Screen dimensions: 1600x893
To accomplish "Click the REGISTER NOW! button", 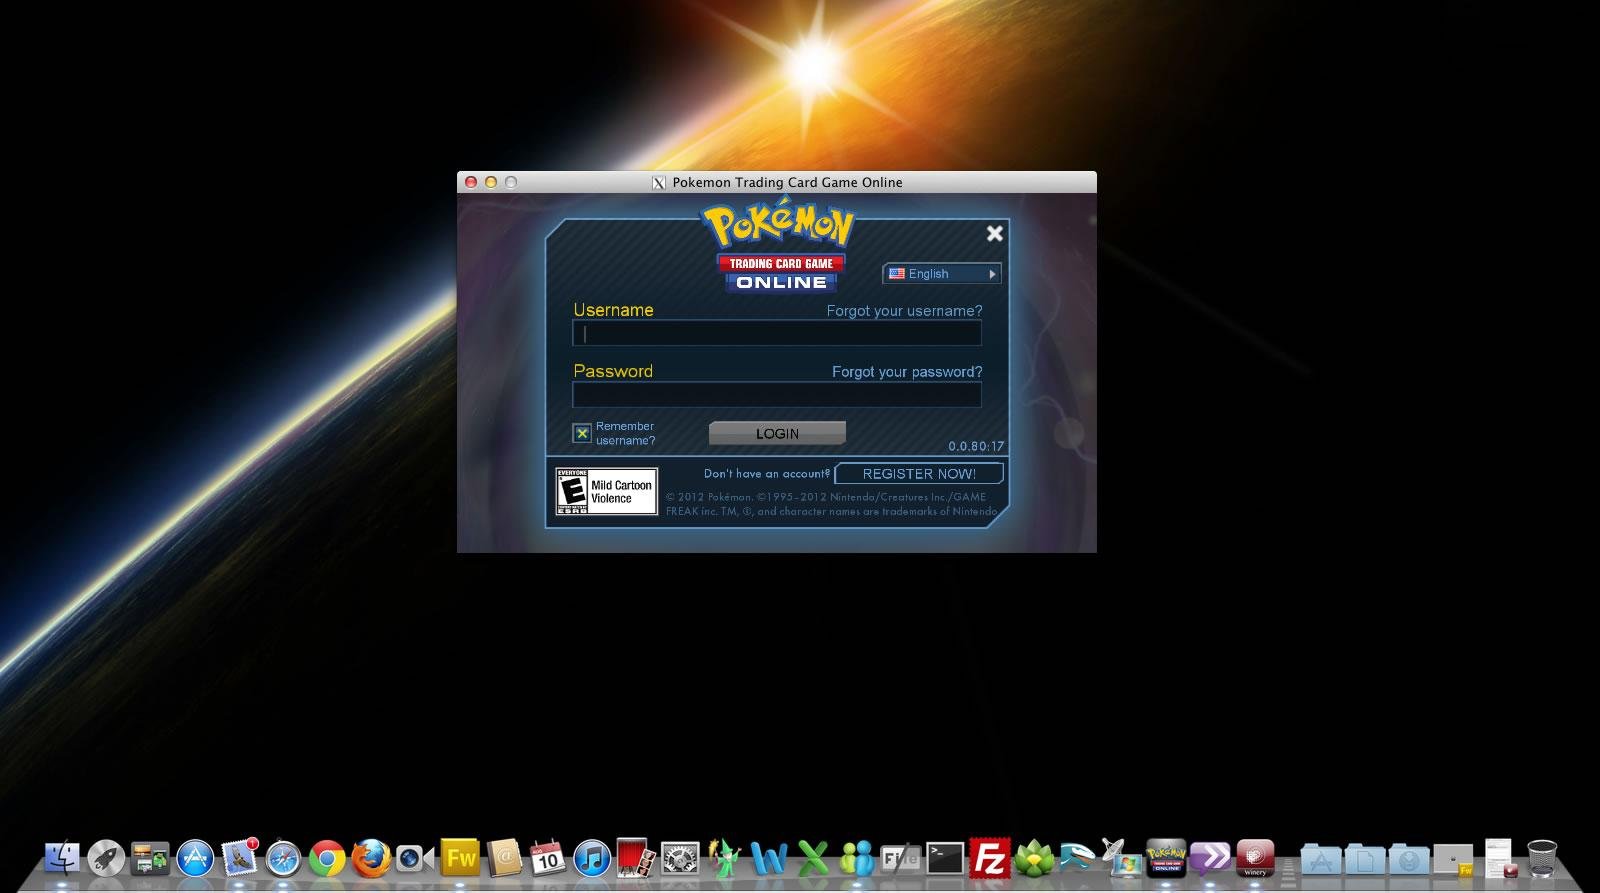I will coord(919,473).
